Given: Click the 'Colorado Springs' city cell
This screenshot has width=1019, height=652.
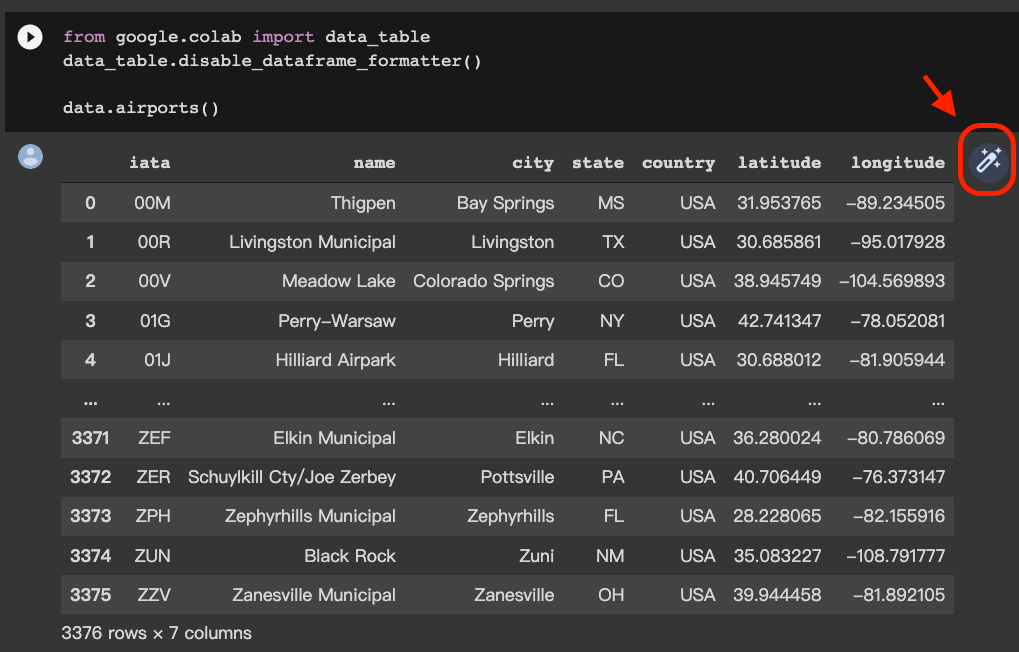Looking at the screenshot, I should point(483,281).
